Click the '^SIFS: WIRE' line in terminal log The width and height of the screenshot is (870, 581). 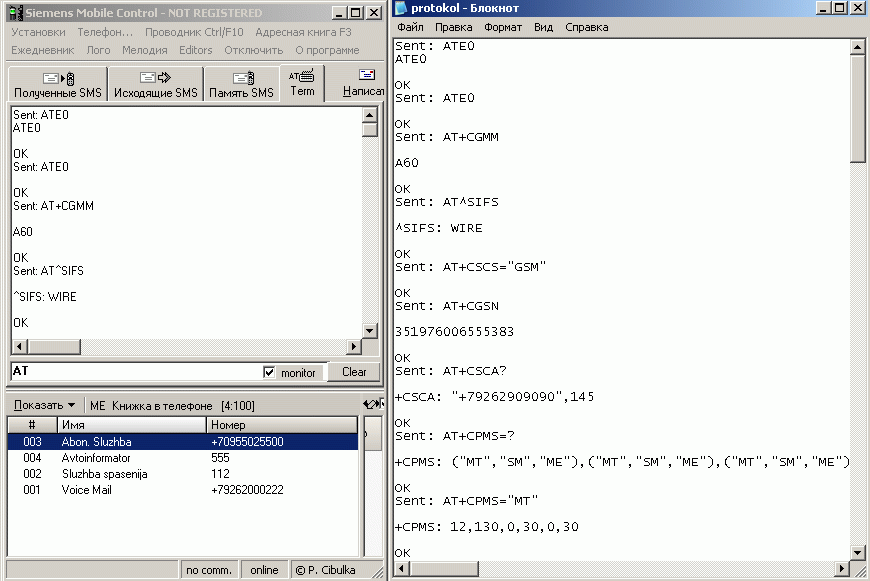(45, 297)
